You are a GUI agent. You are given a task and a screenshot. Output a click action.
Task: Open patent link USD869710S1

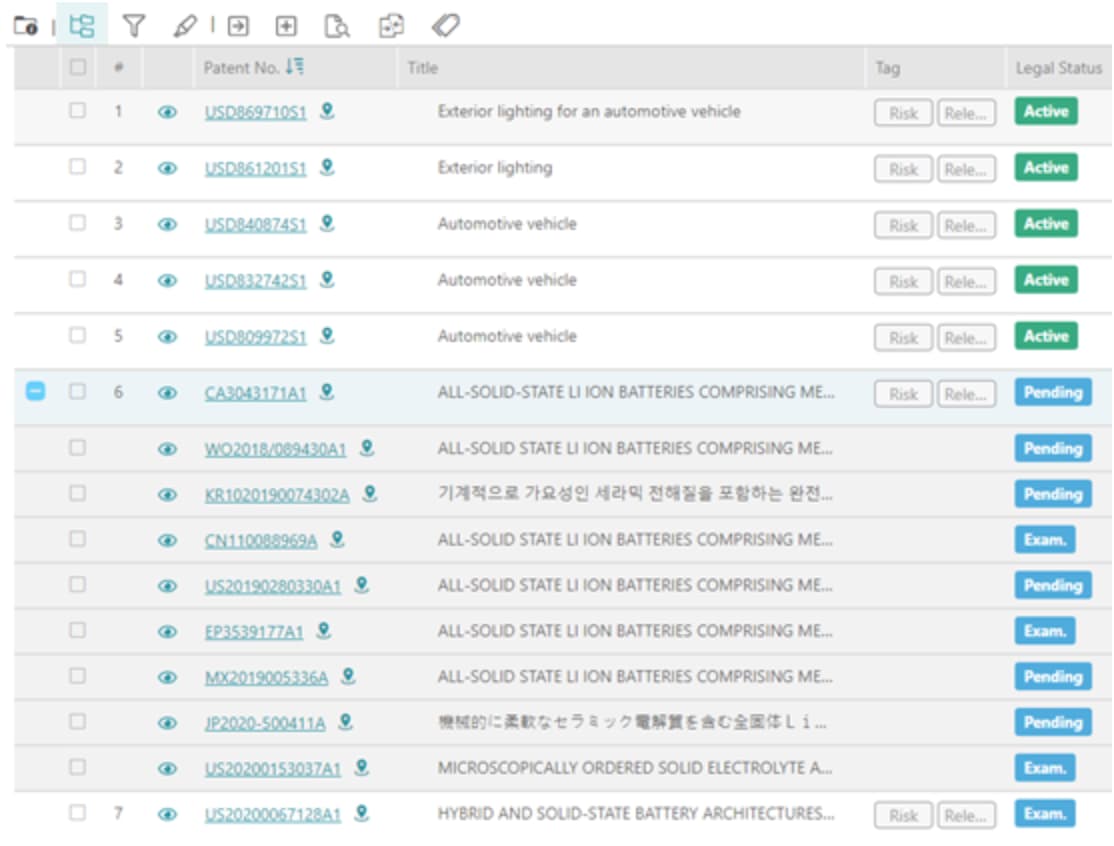(255, 112)
